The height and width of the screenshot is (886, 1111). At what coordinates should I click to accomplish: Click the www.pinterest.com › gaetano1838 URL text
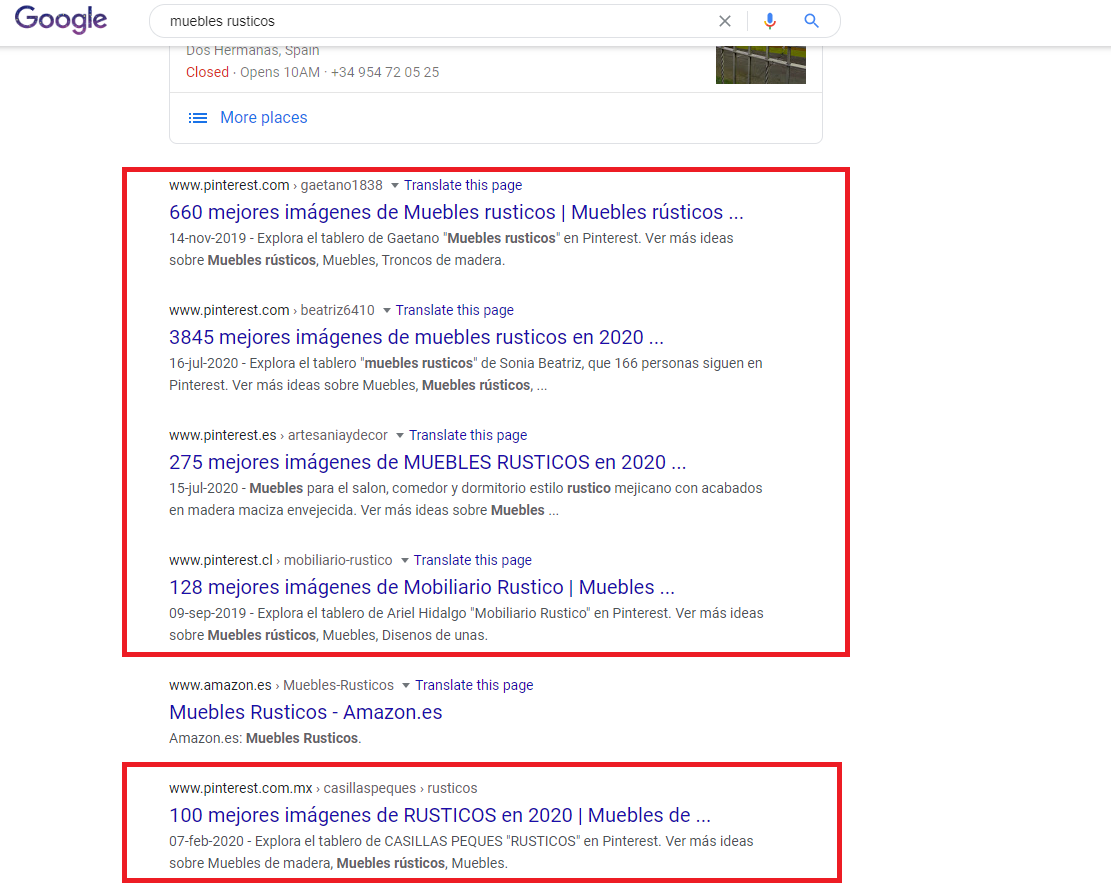tap(276, 185)
